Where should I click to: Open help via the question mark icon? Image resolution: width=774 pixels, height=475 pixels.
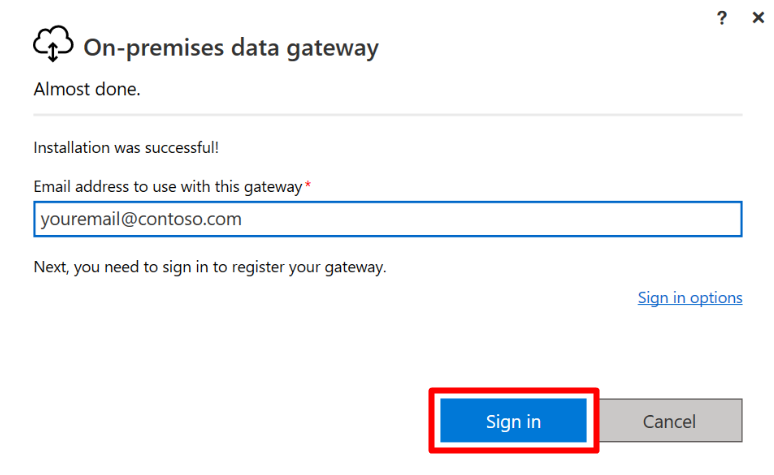click(722, 18)
